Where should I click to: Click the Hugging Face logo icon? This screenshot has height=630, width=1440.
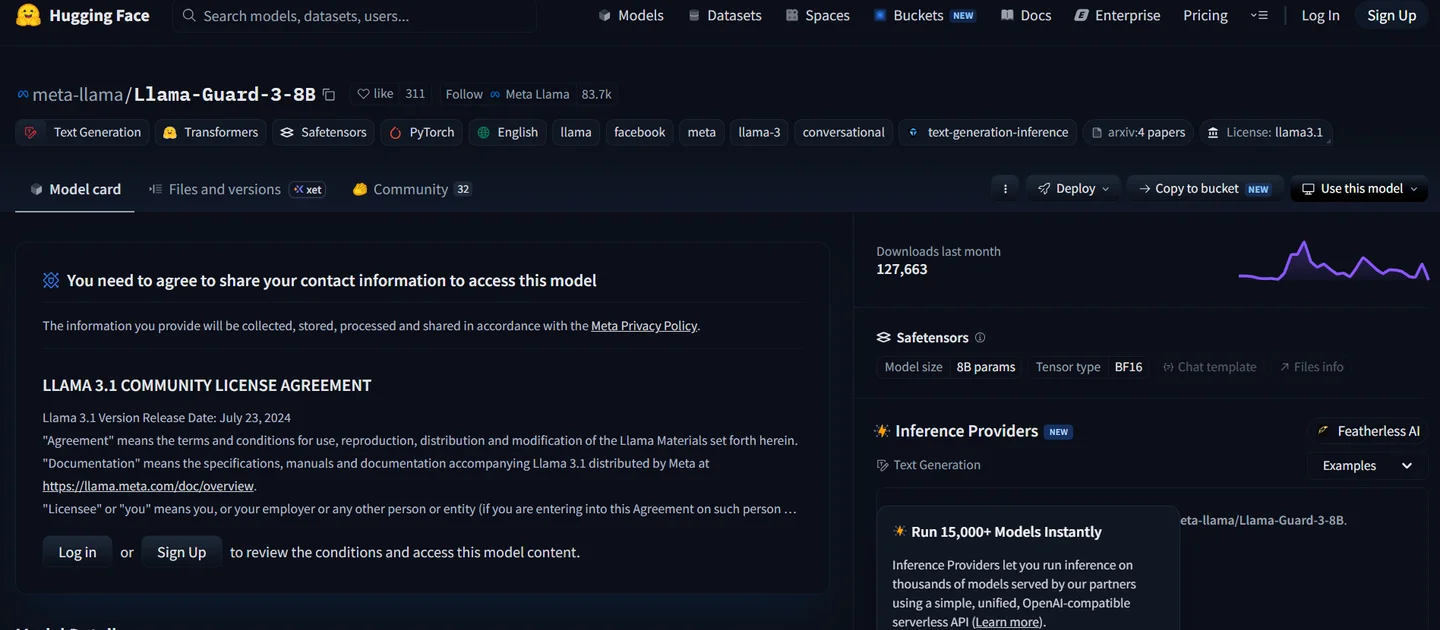[x=28, y=15]
